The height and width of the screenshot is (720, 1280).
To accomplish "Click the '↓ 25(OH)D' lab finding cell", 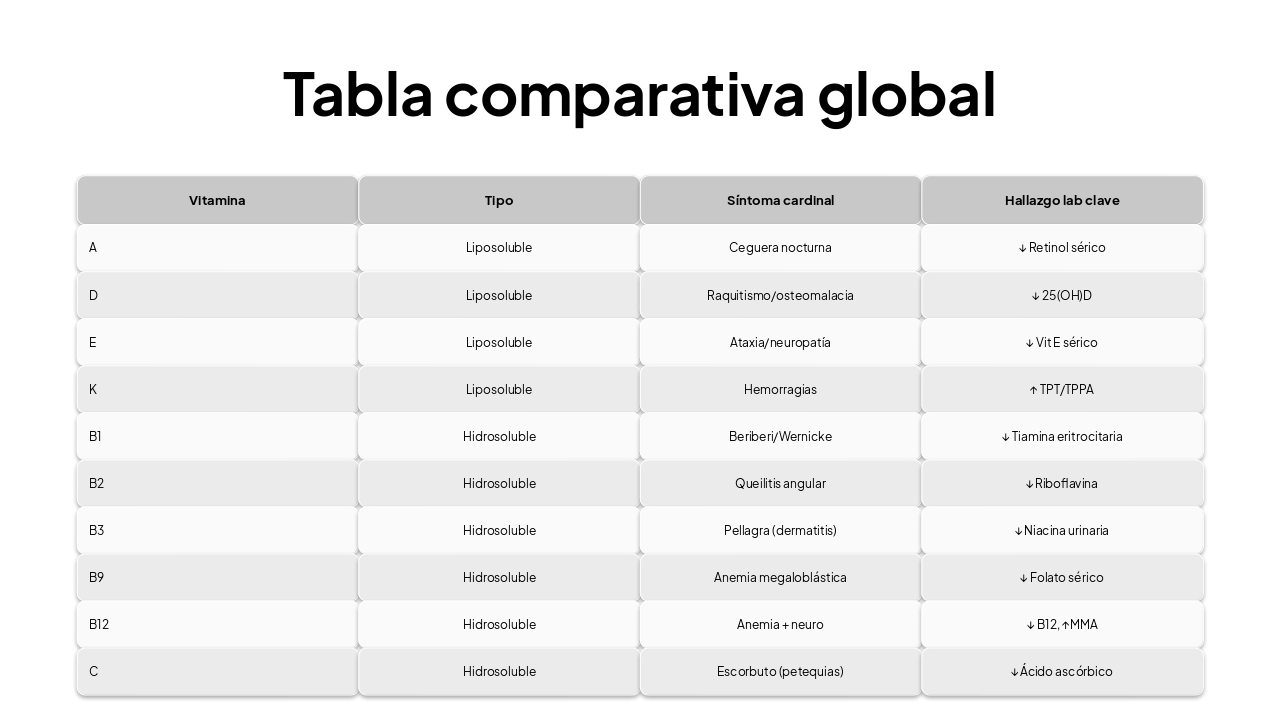I will coord(1062,295).
